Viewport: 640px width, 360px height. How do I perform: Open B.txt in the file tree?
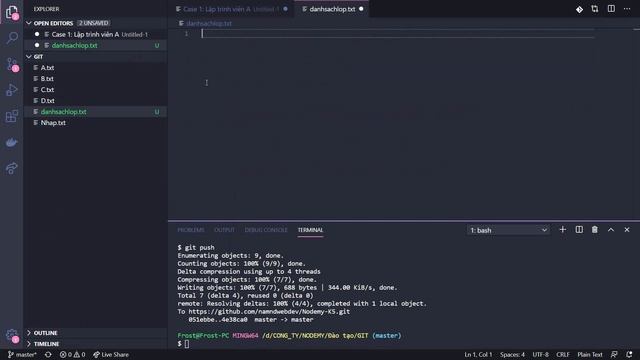click(47, 79)
